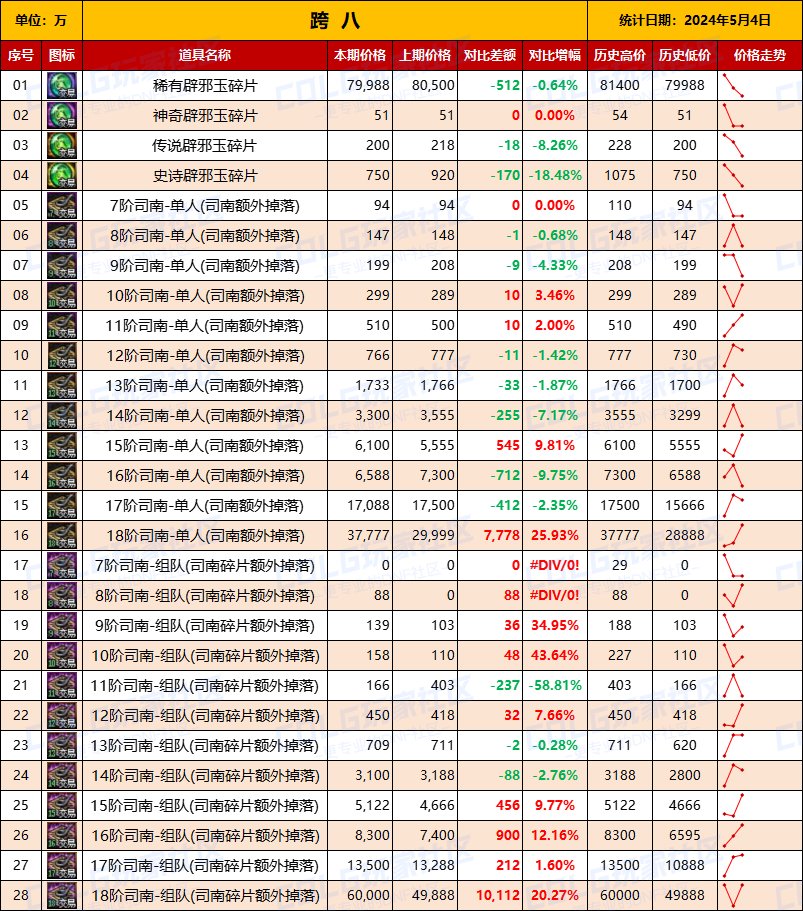Click the #DIV/0! cell in row 18

pyautogui.click(x=555, y=596)
